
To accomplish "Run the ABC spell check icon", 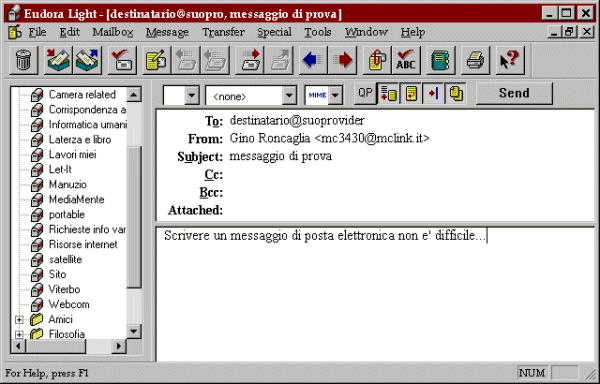I will click(x=406, y=60).
